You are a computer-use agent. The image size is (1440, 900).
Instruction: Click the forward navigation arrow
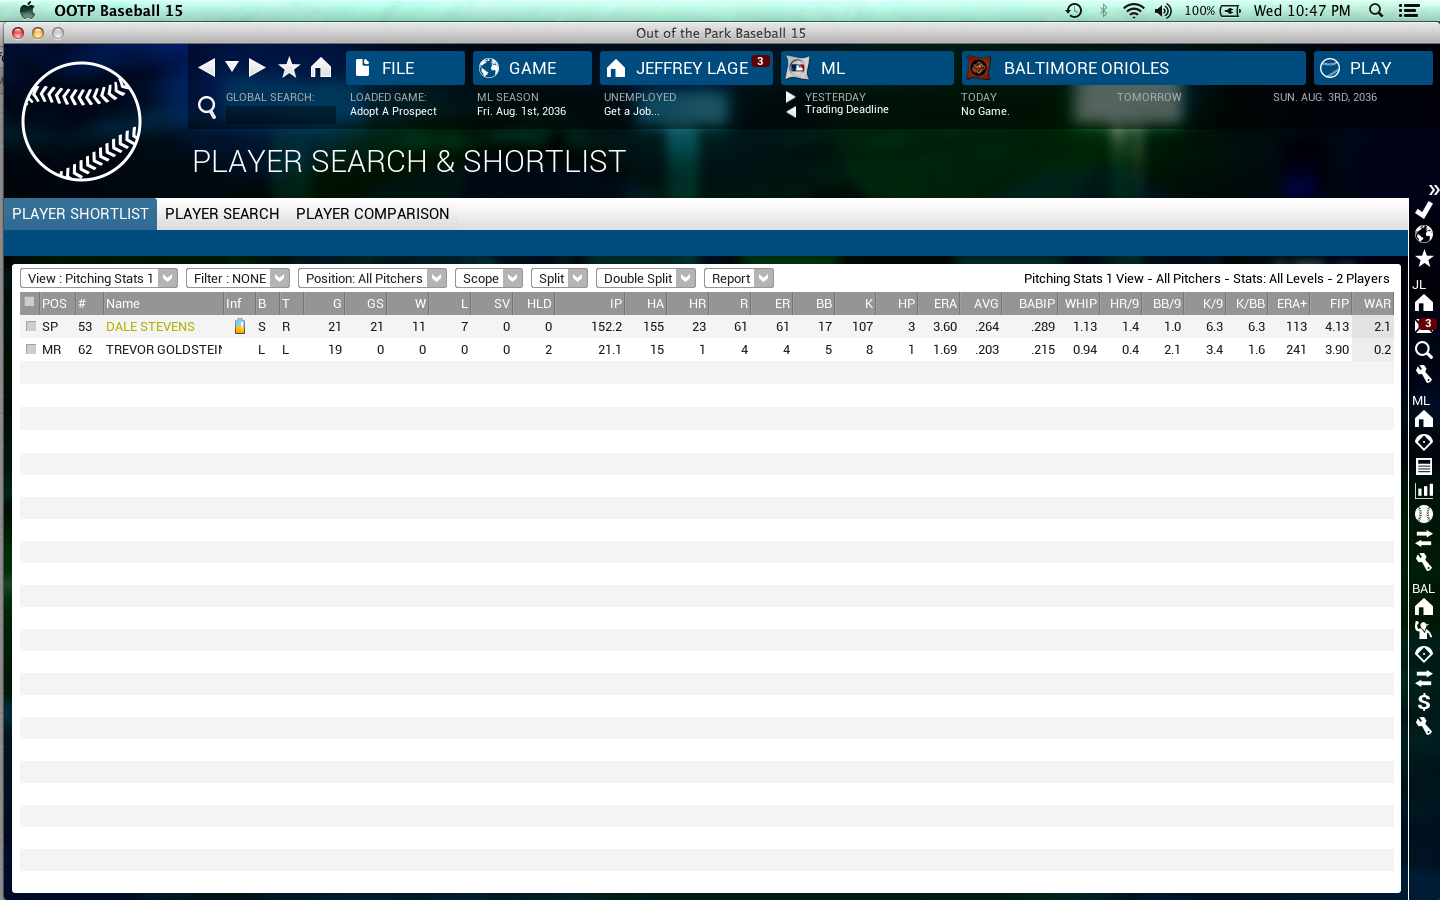pos(257,68)
